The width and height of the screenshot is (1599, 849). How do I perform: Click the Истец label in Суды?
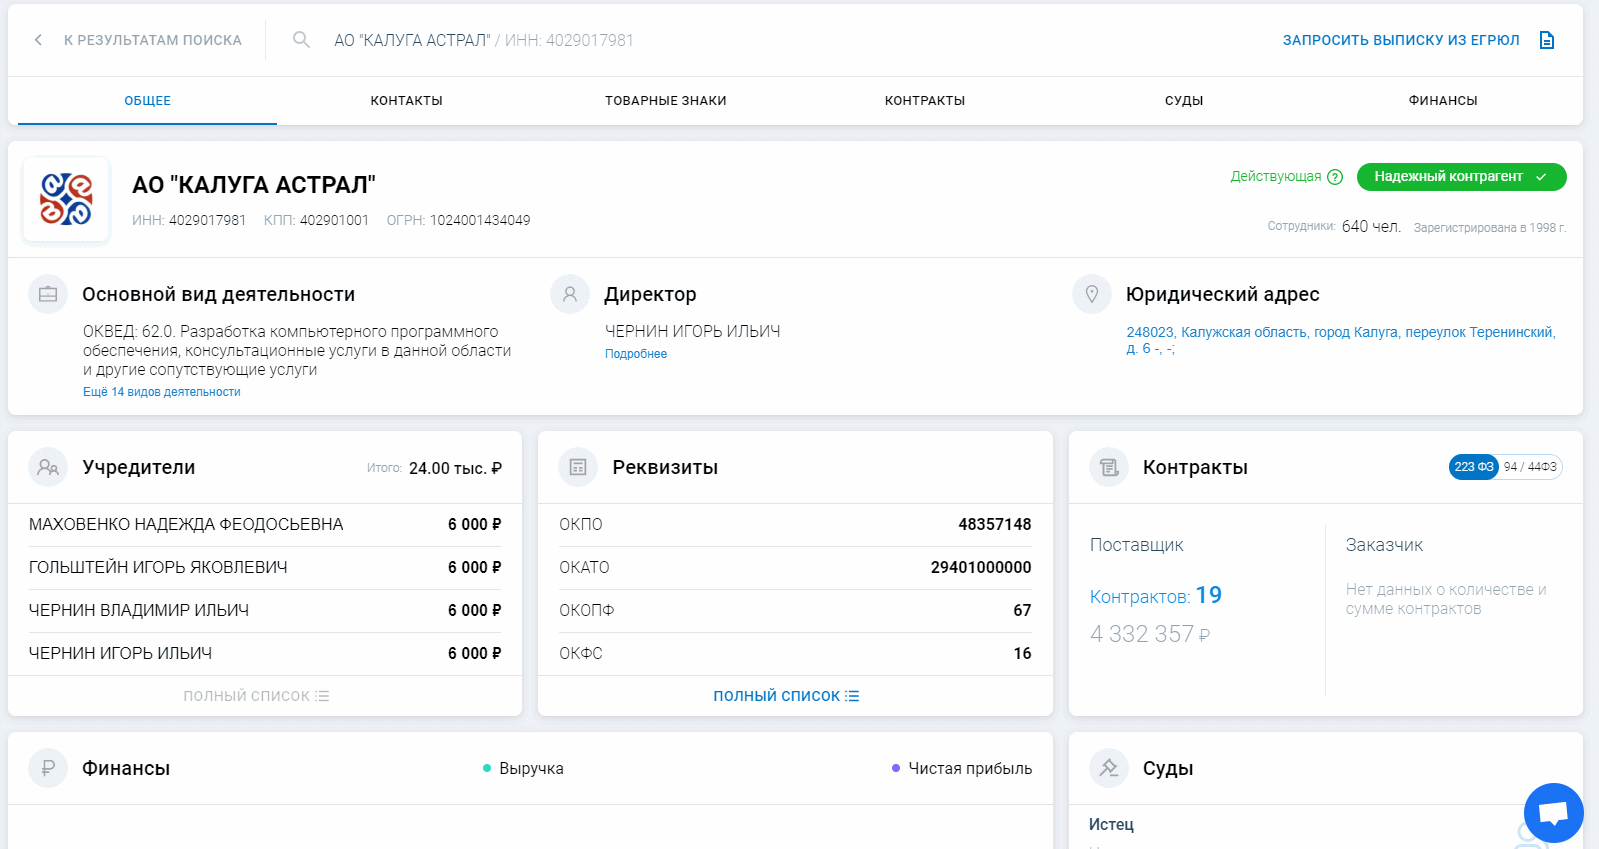[x=1111, y=825]
